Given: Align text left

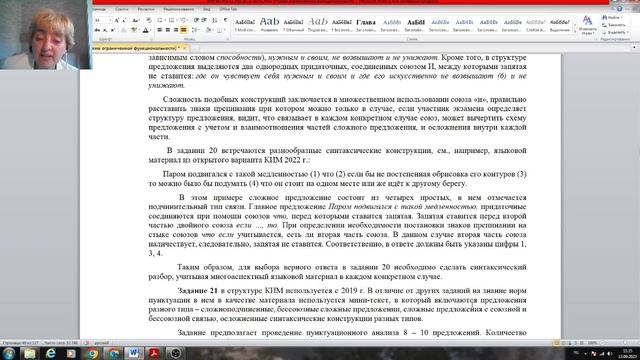Looking at the screenshot, I should 160,30.
